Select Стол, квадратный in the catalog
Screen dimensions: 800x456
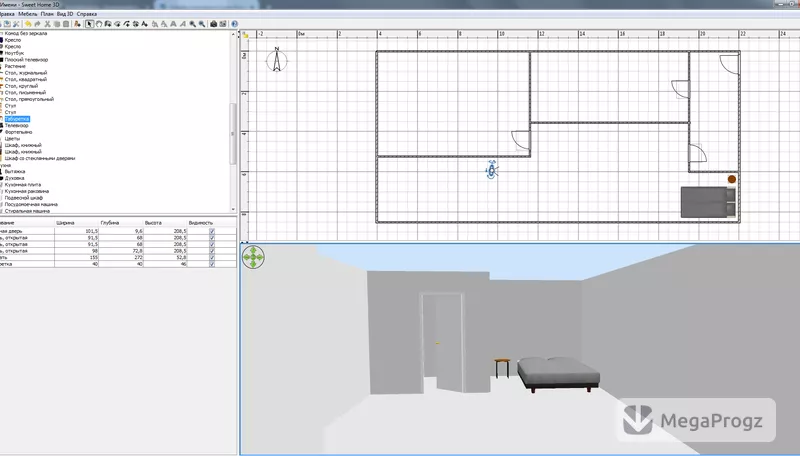[x=26, y=80]
